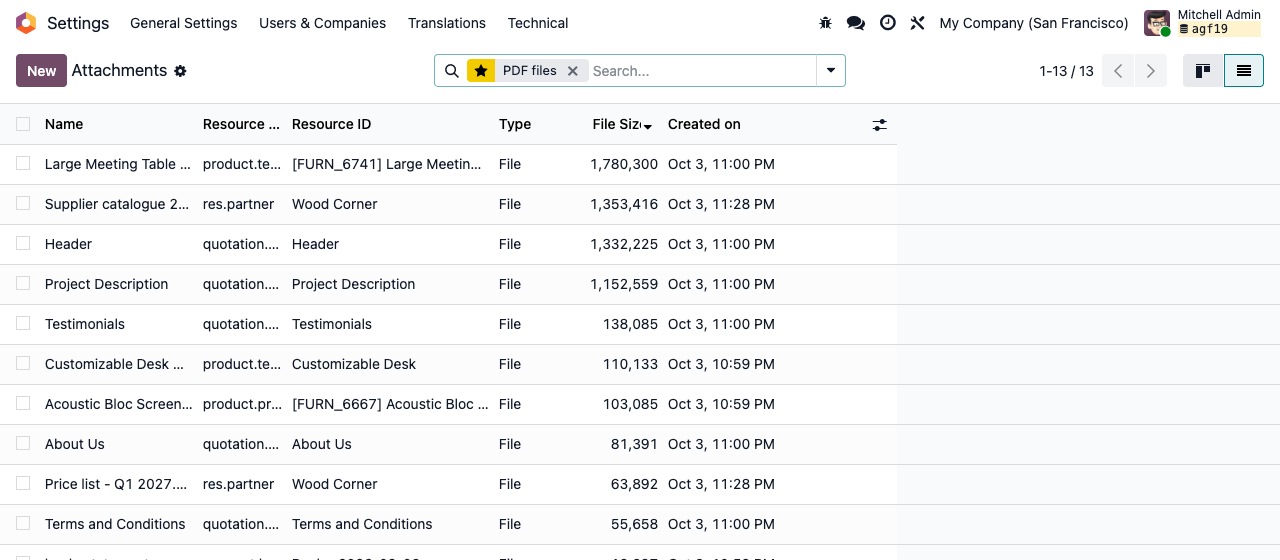
Task: Open the Testimonials attachment name
Action: pos(85,324)
